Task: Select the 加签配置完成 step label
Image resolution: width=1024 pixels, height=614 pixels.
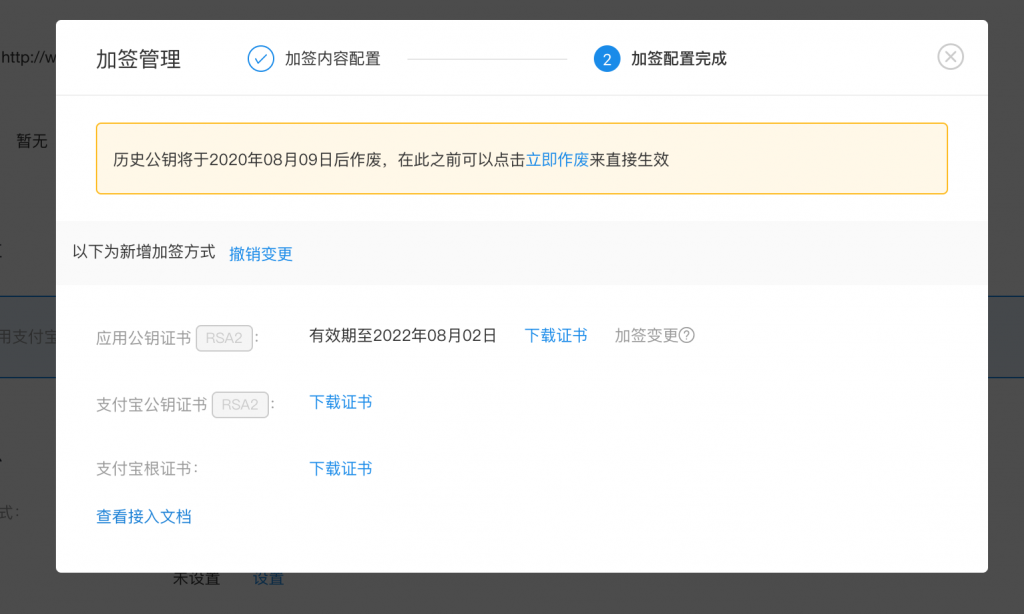Action: [679, 59]
